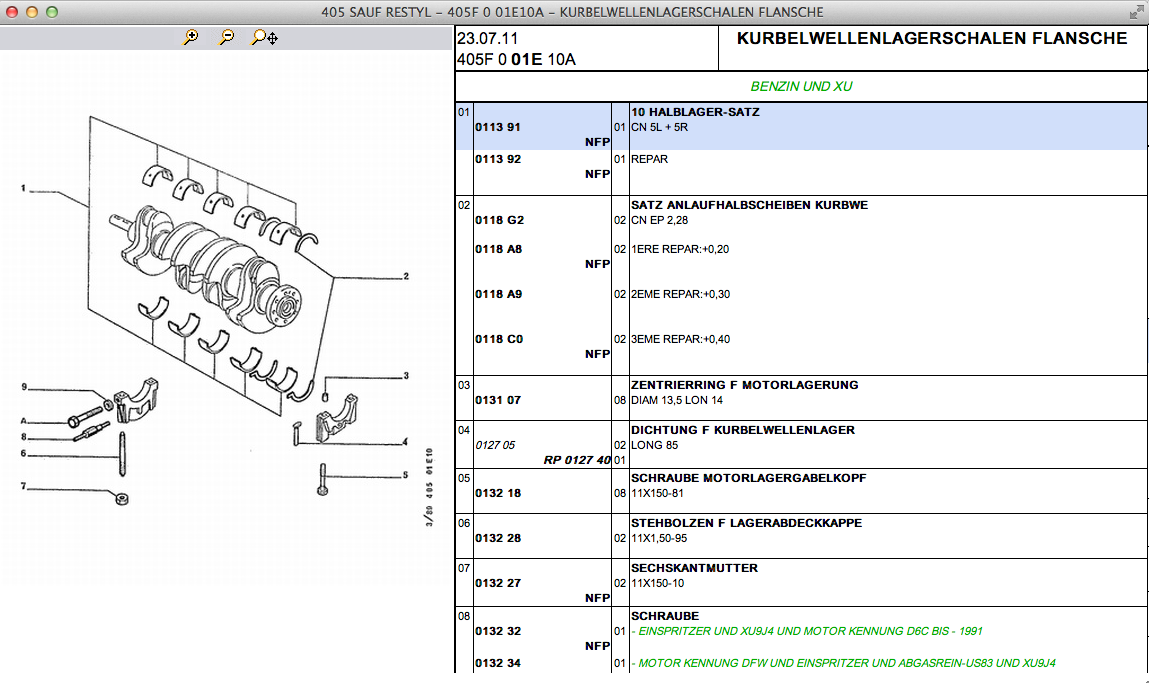Select the SECHSKANTMUTTER part heading
The image size is (1149, 683).
click(x=694, y=568)
